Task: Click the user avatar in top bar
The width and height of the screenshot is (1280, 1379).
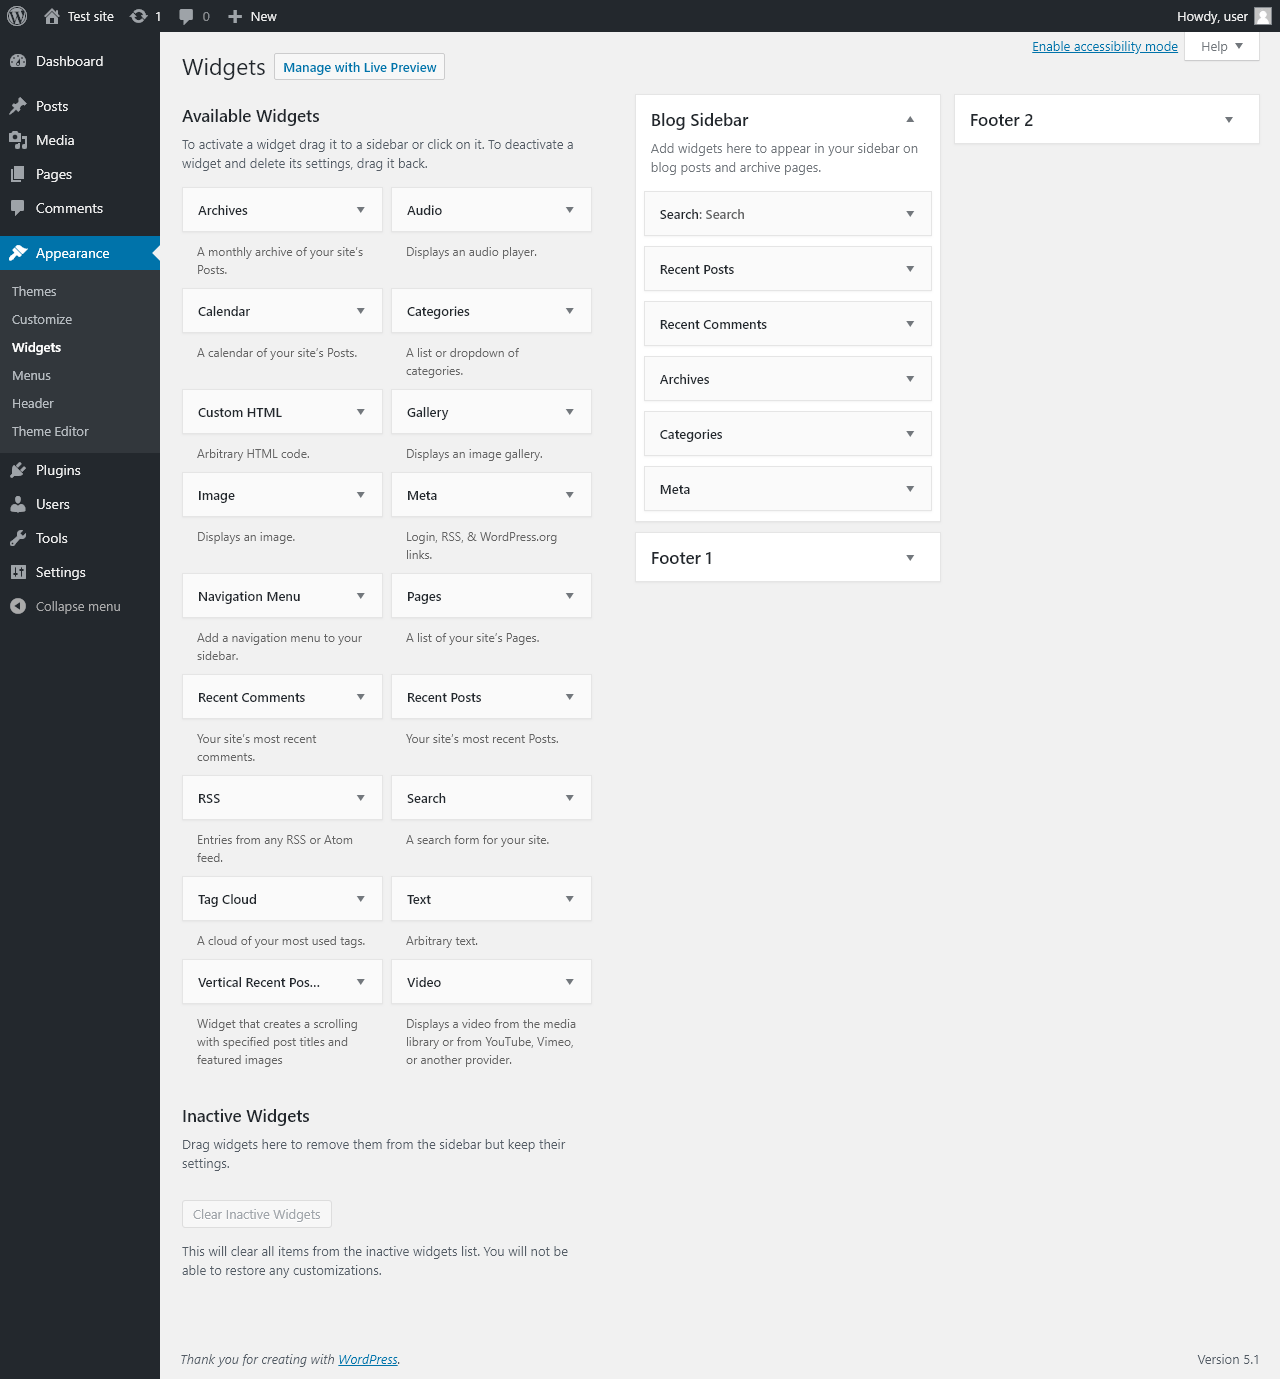Action: (1263, 16)
